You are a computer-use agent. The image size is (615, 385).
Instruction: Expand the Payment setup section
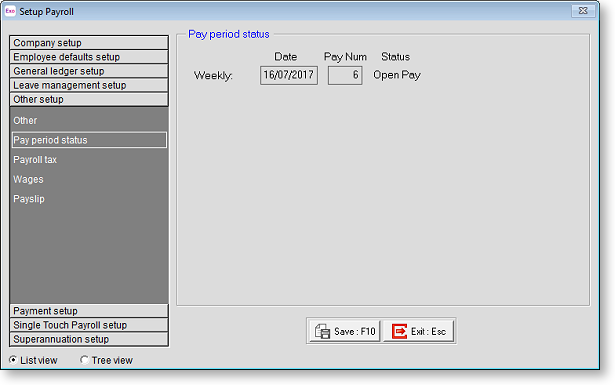(89, 311)
